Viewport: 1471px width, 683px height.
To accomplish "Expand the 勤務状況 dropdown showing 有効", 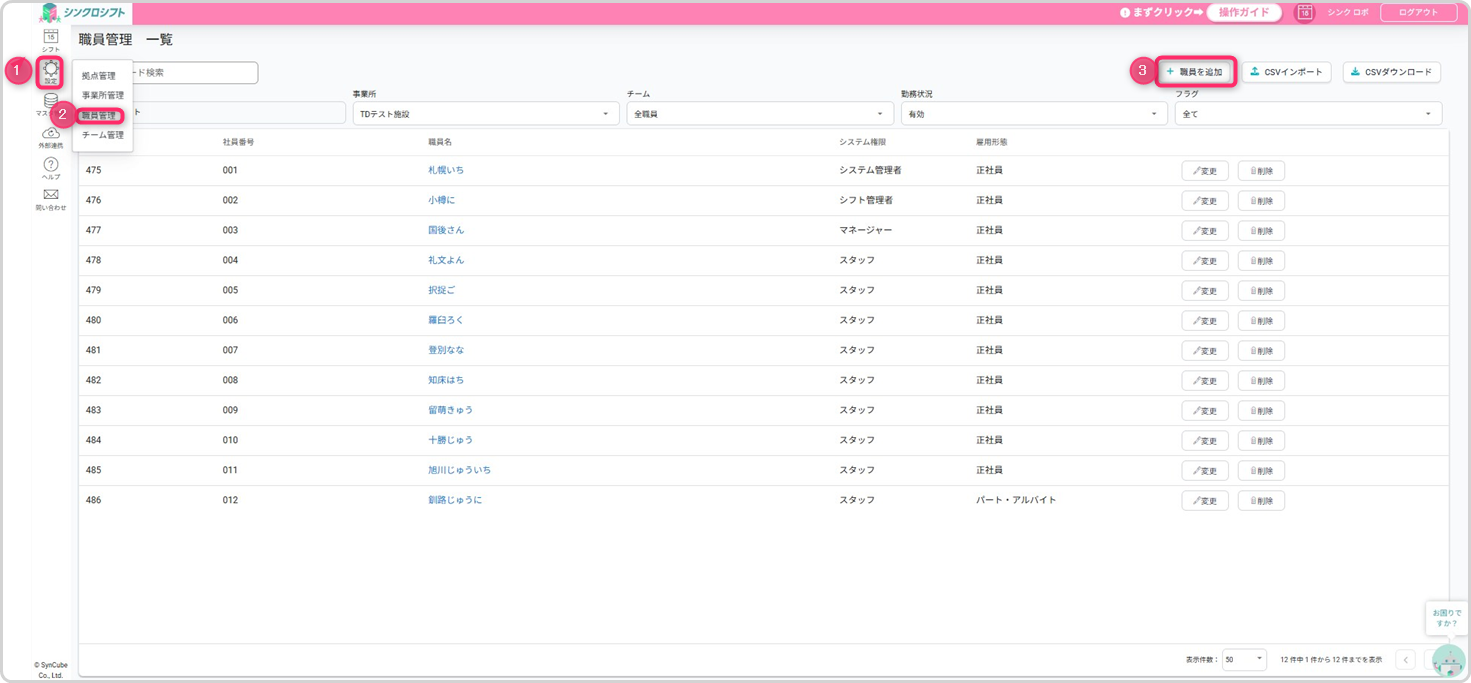I will tap(1033, 114).
